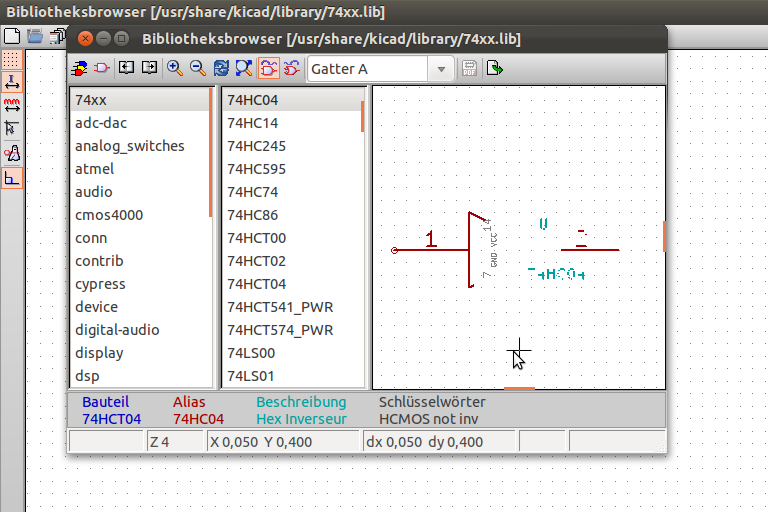Toggle hidden pins icon in background sidebar

[x=12, y=153]
